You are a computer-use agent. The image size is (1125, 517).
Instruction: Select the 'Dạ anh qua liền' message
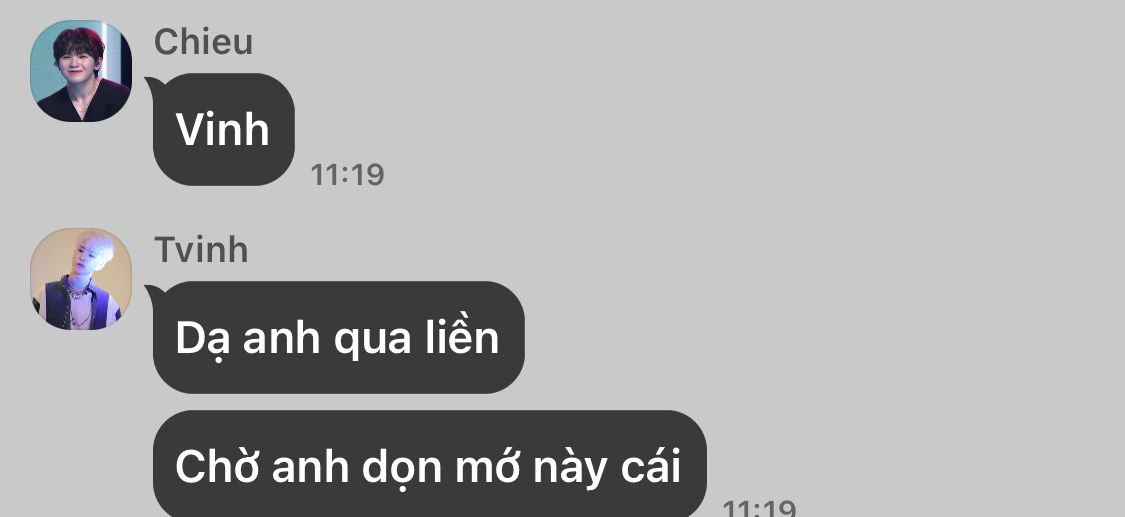(339, 338)
